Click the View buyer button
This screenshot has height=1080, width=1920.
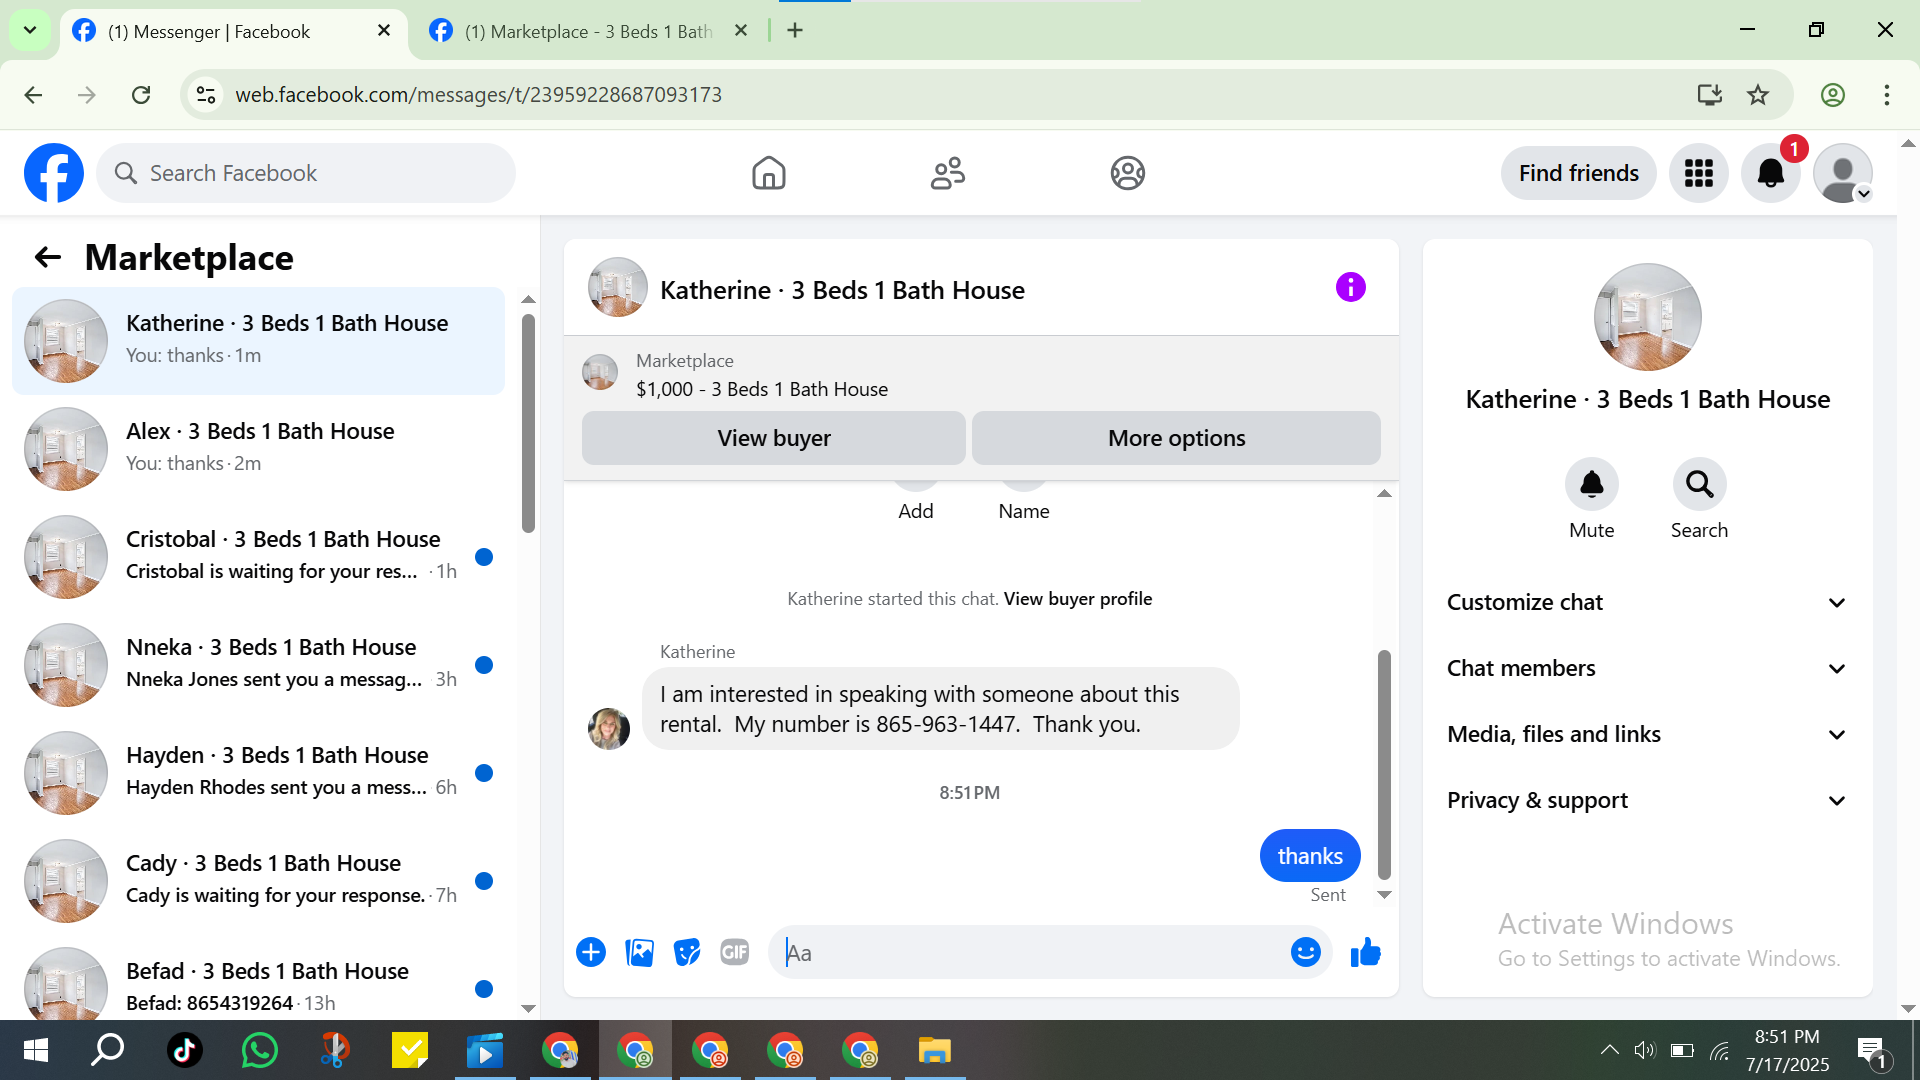[773, 438]
